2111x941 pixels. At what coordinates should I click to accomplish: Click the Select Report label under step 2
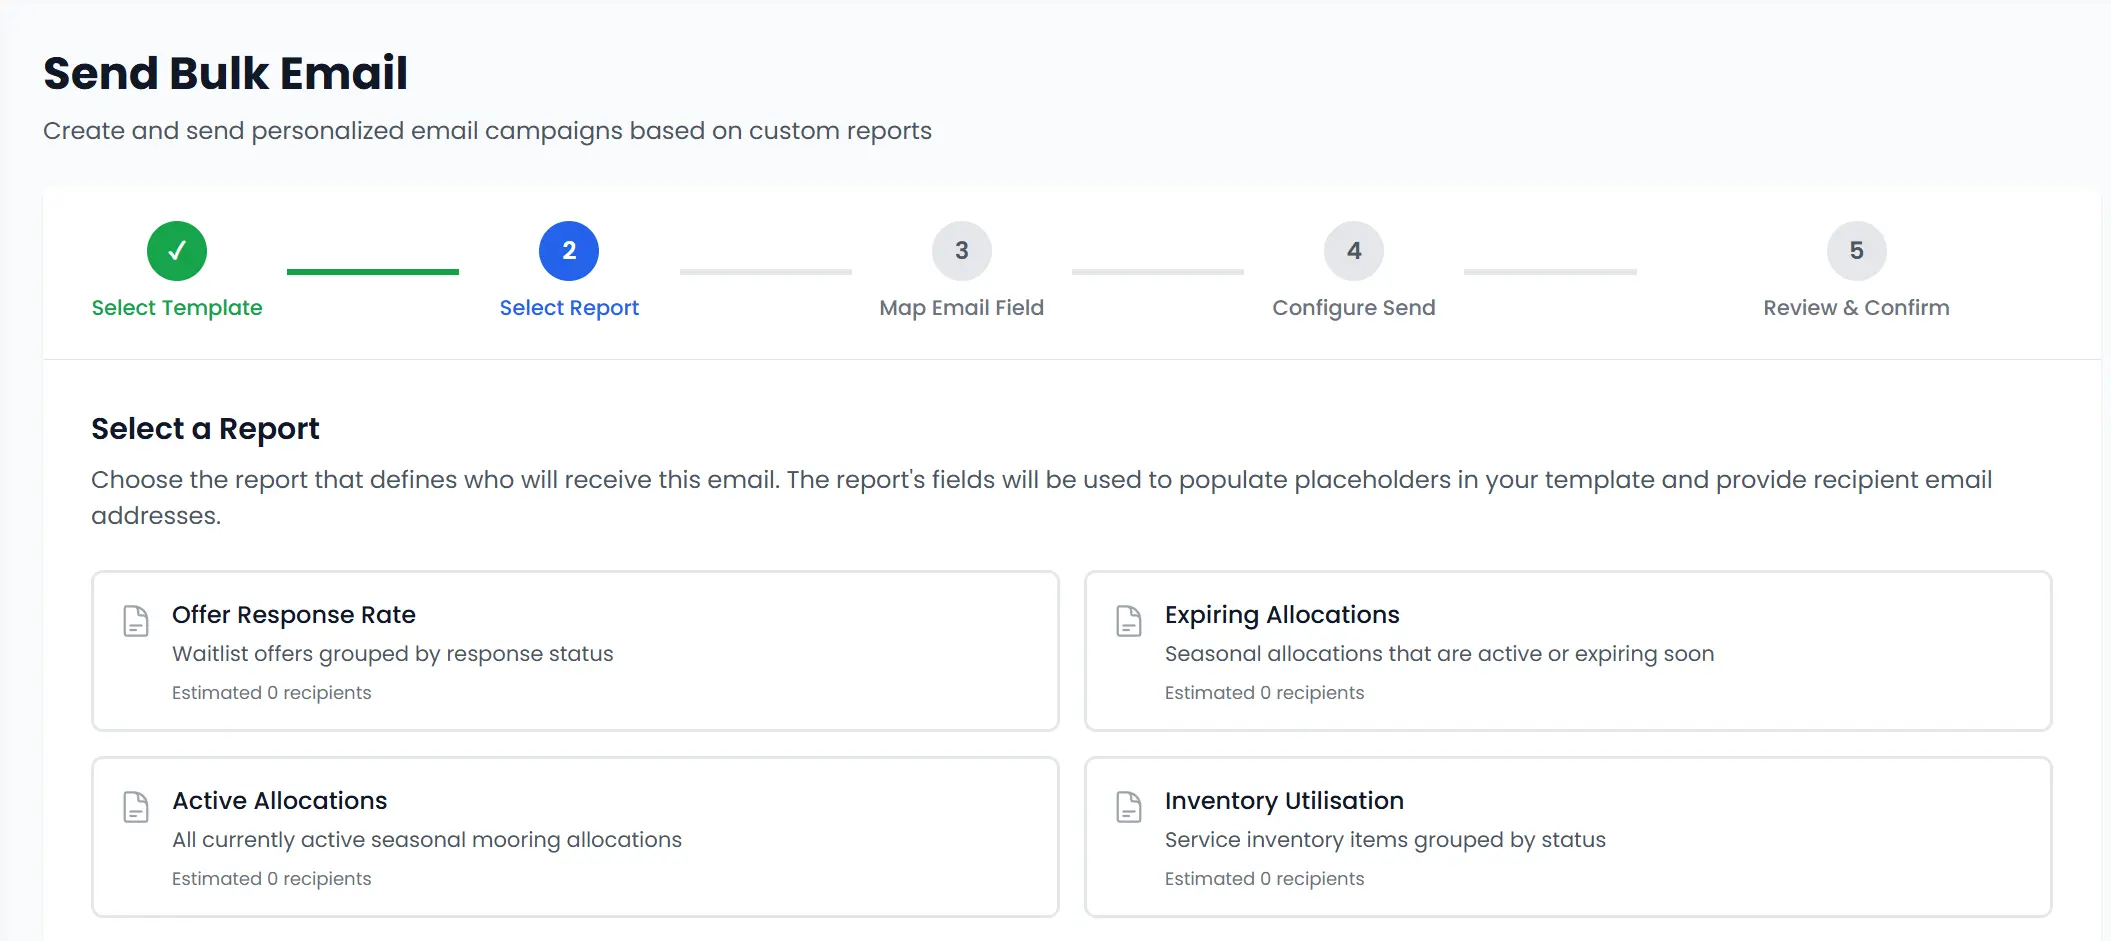[569, 307]
